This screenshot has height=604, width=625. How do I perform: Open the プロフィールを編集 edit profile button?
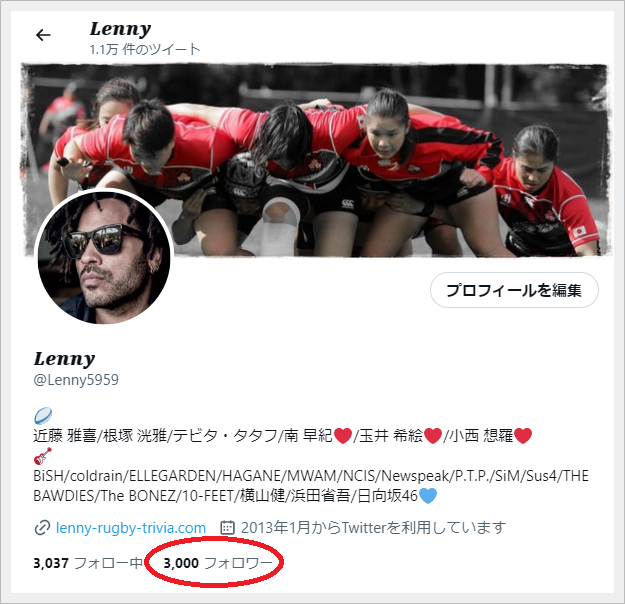coord(514,290)
